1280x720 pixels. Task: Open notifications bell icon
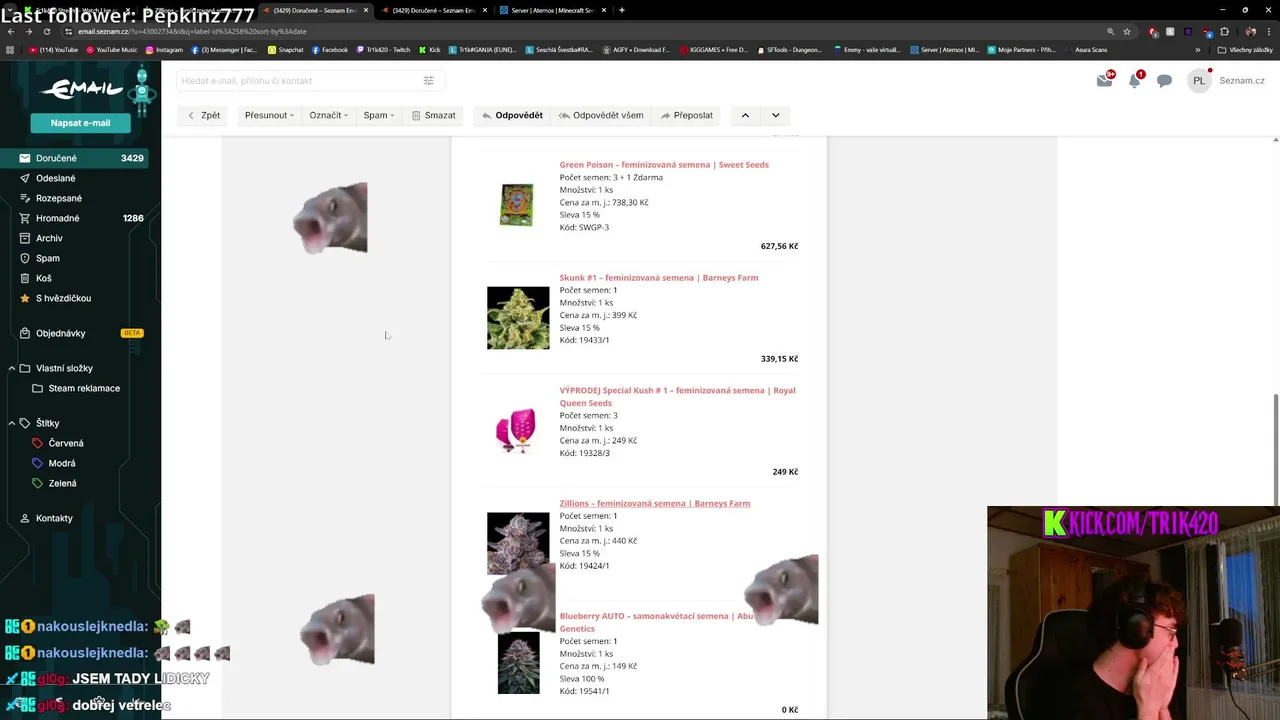click(1135, 80)
